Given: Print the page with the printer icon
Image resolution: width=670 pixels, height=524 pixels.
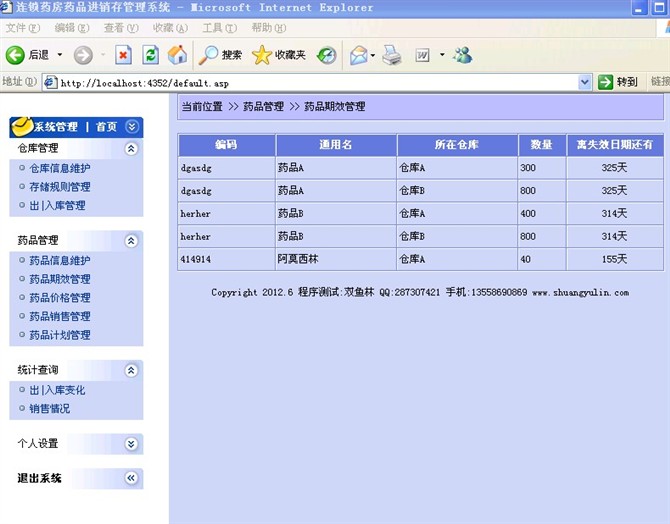Looking at the screenshot, I should coord(392,55).
